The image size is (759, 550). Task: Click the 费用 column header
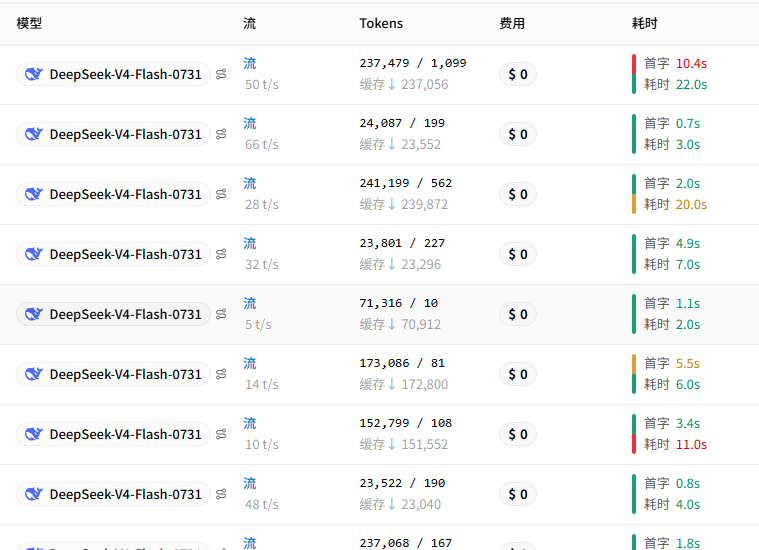click(x=512, y=23)
